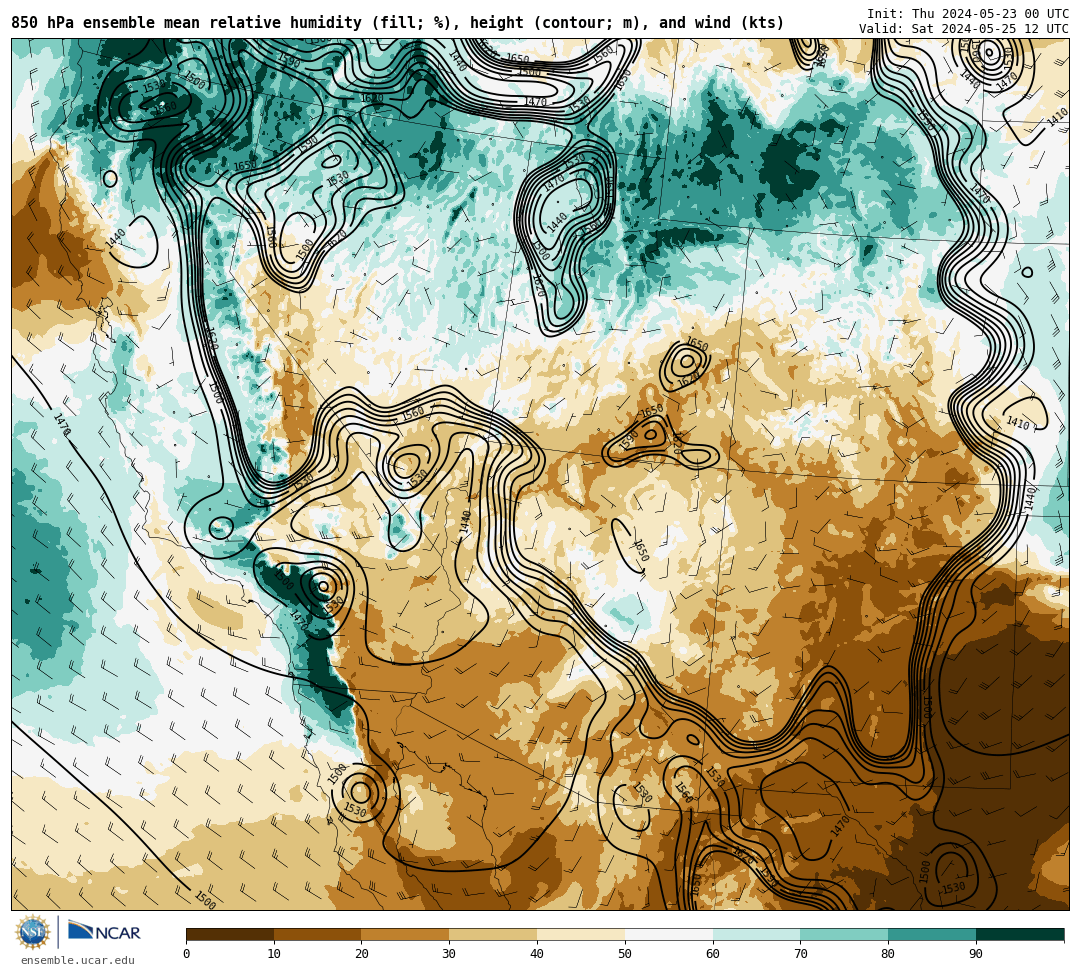Viewport: 1080px width, 973px height.
Task: Click the colorbar tick label 20
Action: tap(362, 954)
